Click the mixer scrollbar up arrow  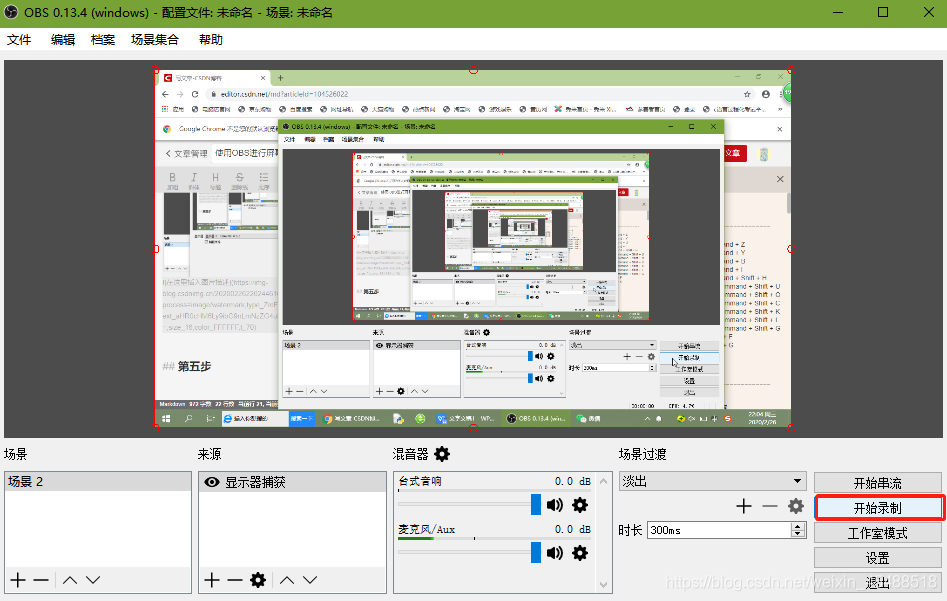point(603,481)
